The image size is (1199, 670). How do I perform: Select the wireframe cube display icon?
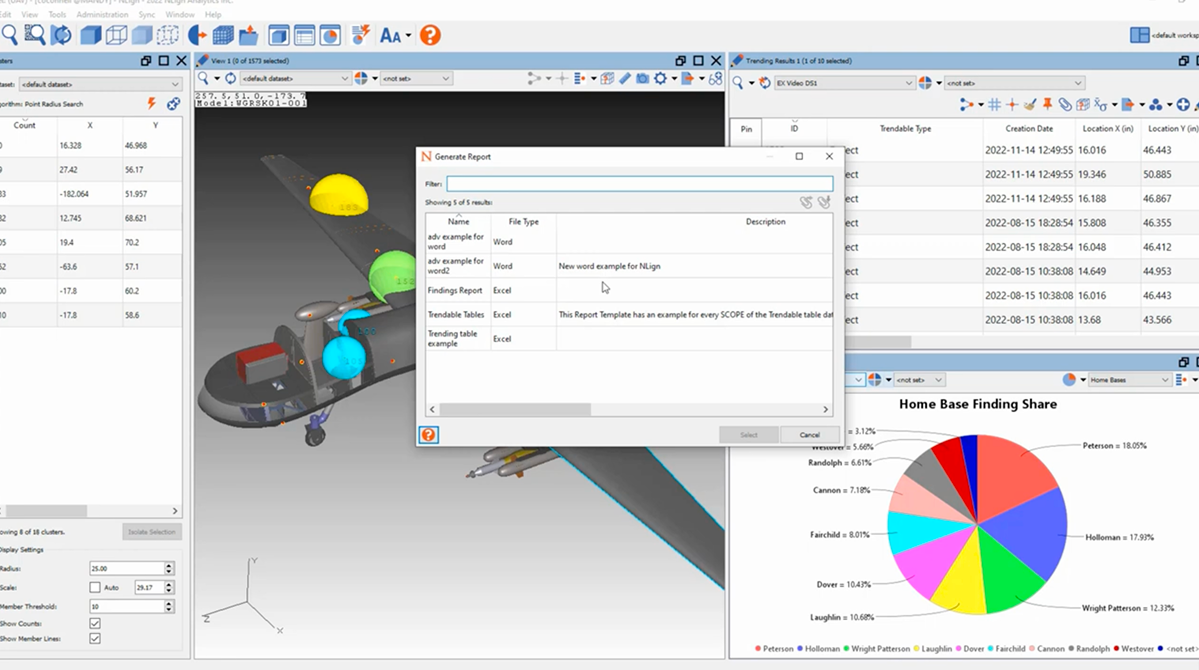tap(116, 34)
